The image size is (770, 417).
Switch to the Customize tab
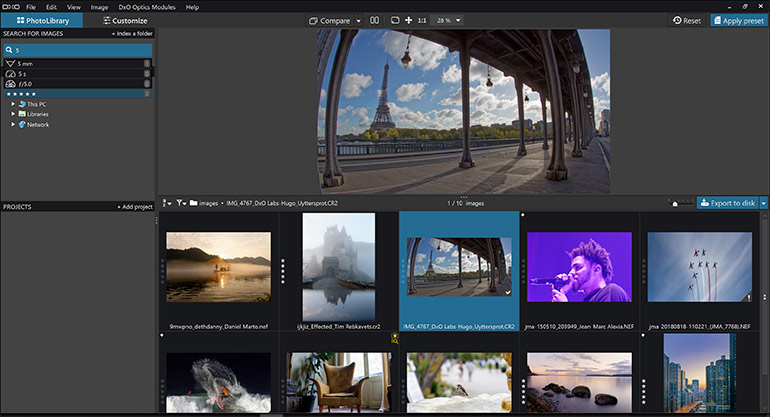pos(124,20)
